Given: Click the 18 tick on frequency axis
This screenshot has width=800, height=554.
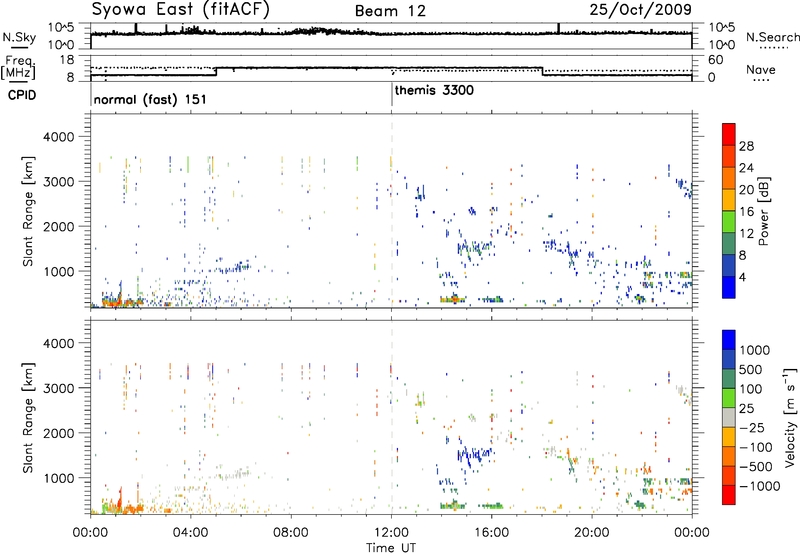Looking at the screenshot, I should pos(66,60).
